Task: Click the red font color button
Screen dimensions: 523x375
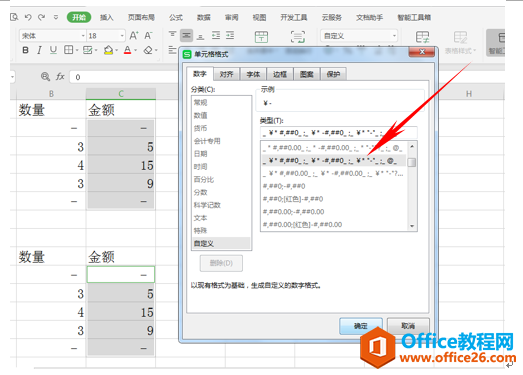Action: (127, 50)
